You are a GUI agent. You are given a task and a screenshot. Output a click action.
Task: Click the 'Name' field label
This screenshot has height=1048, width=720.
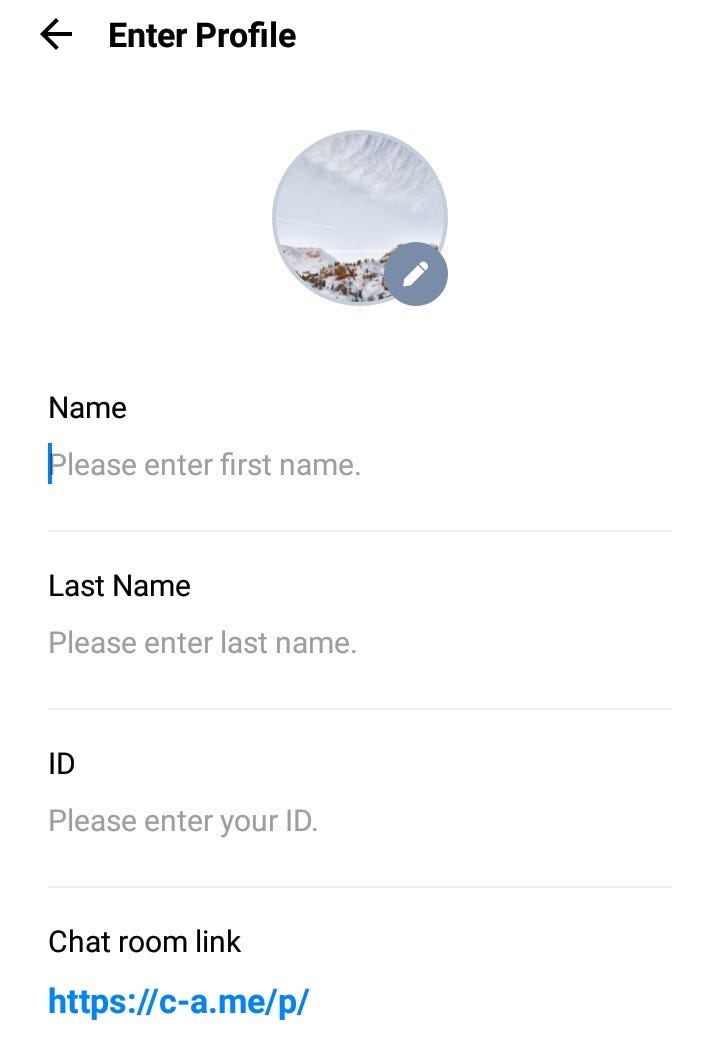[x=88, y=408]
